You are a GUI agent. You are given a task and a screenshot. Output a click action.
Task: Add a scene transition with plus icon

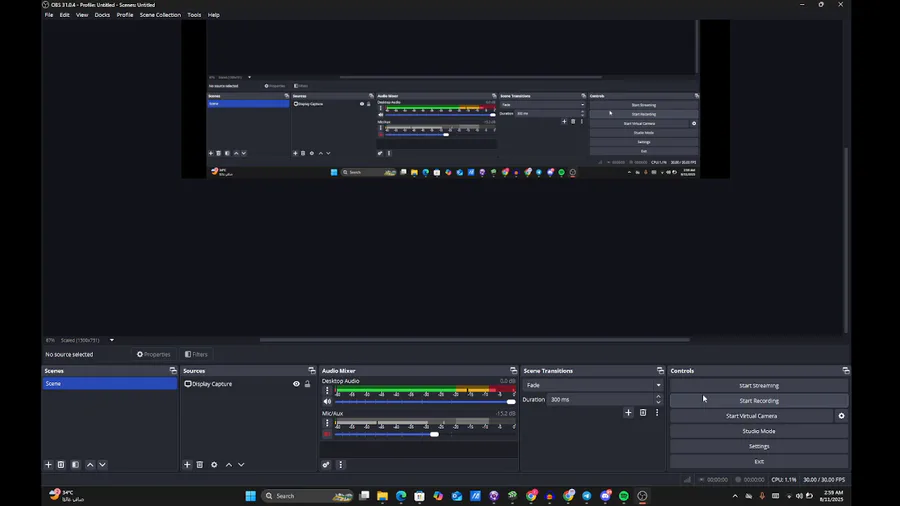628,412
